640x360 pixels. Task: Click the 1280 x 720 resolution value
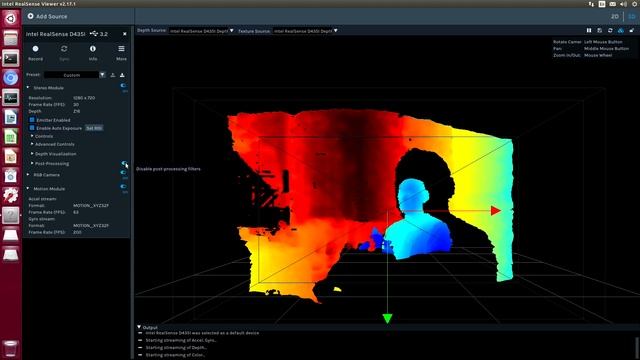[x=84, y=98]
